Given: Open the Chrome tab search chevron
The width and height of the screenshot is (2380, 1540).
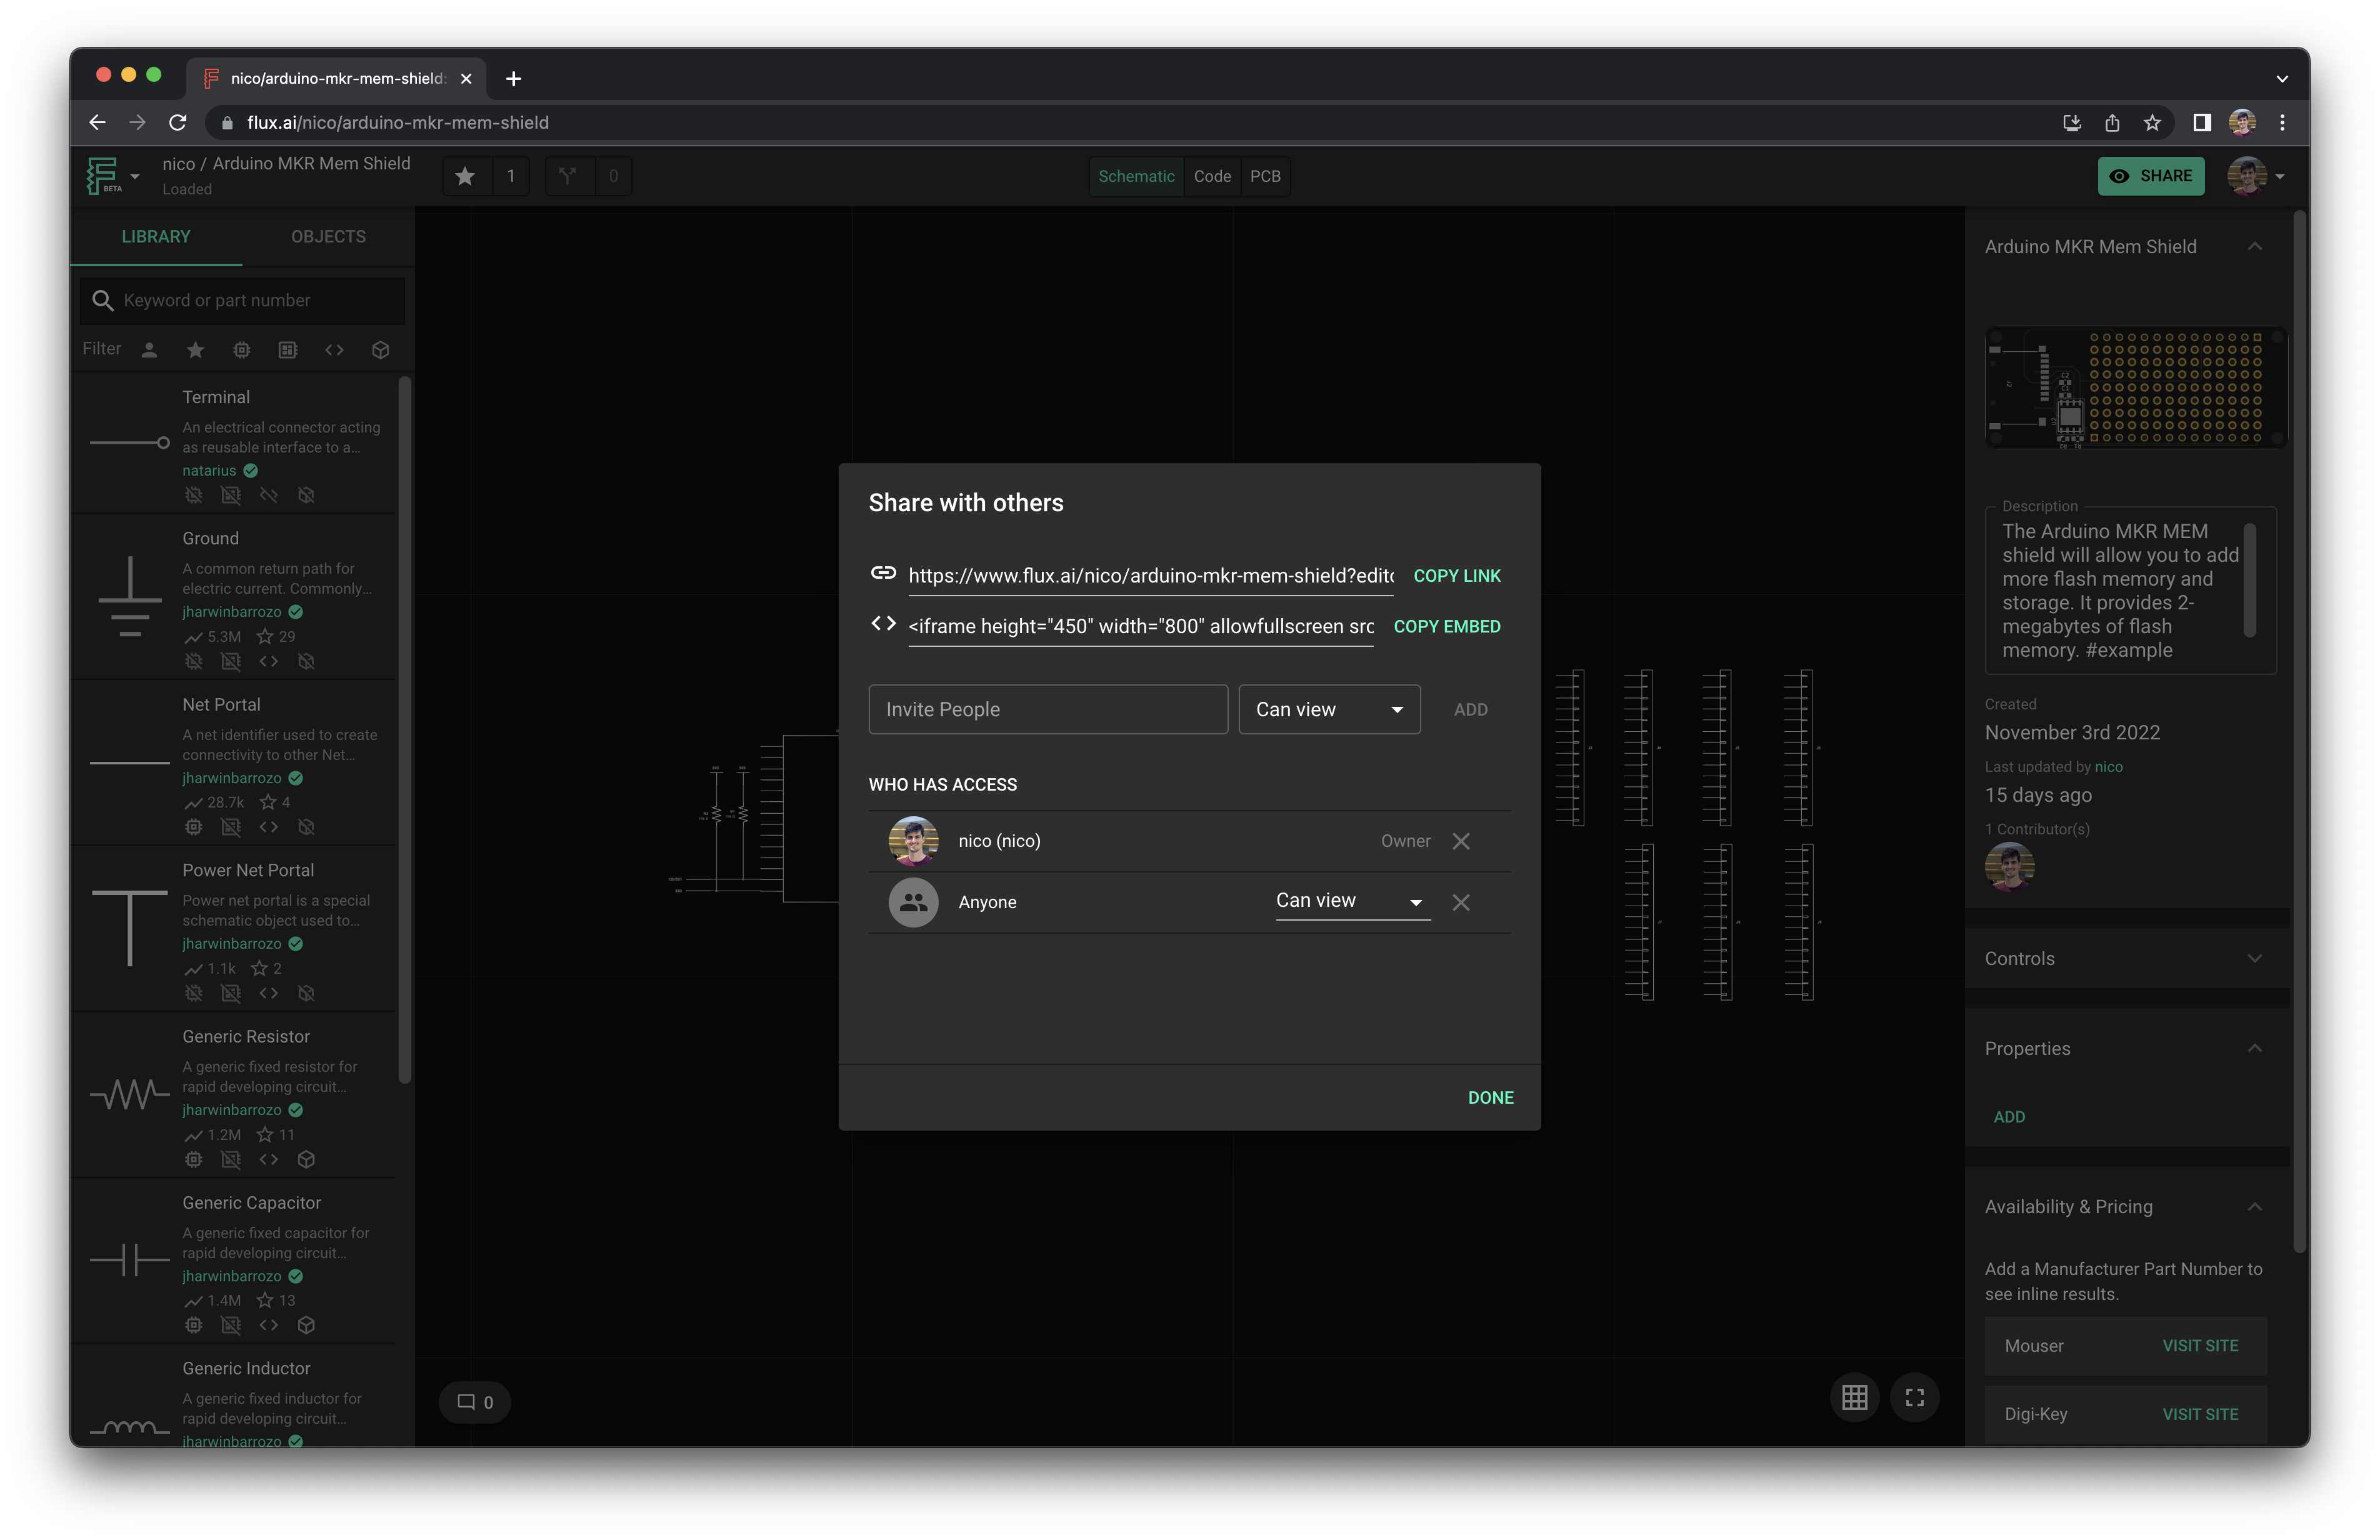Looking at the screenshot, I should 2282,78.
